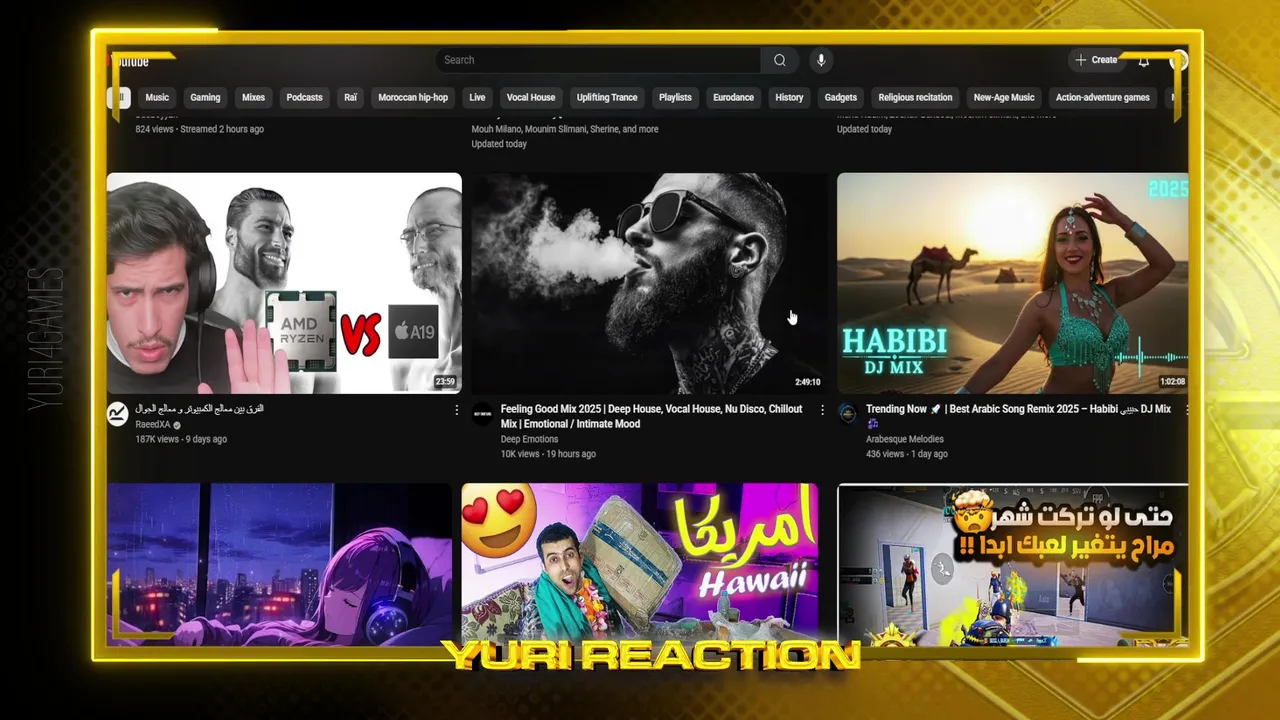Screen dimensions: 1280x720
Task: Open options menu for AMD vs A19 video
Action: click(457, 410)
